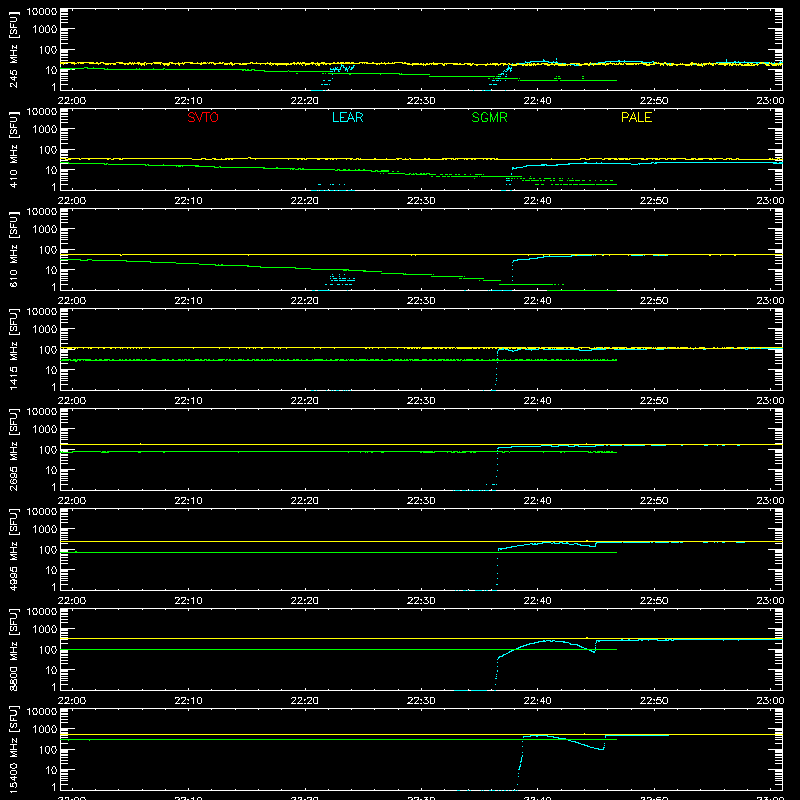Select the 245 MHz [SFU] axis title
The image size is (800, 800).
click(x=13, y=49)
